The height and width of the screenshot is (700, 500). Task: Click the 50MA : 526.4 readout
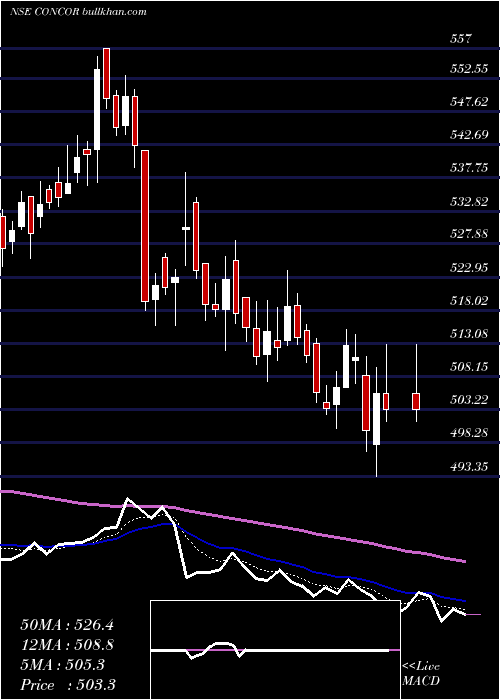click(x=67, y=625)
